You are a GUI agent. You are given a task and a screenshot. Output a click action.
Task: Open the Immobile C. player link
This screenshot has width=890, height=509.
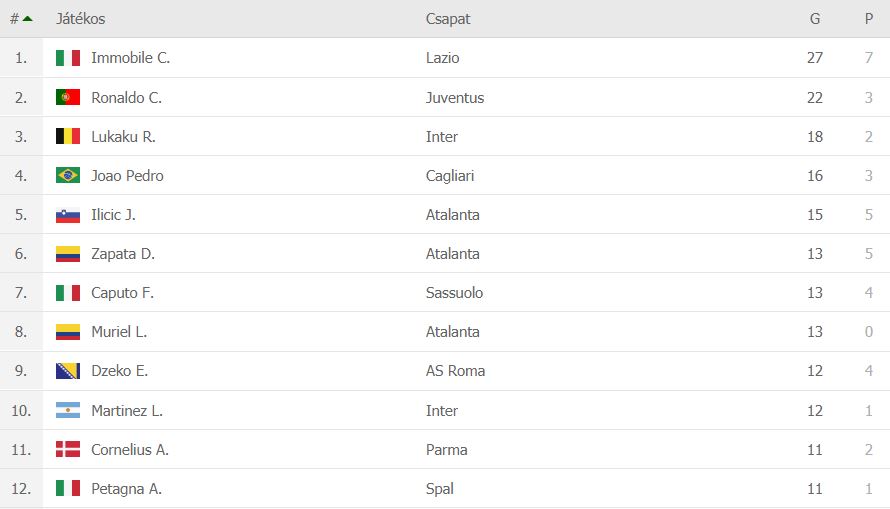(x=131, y=58)
